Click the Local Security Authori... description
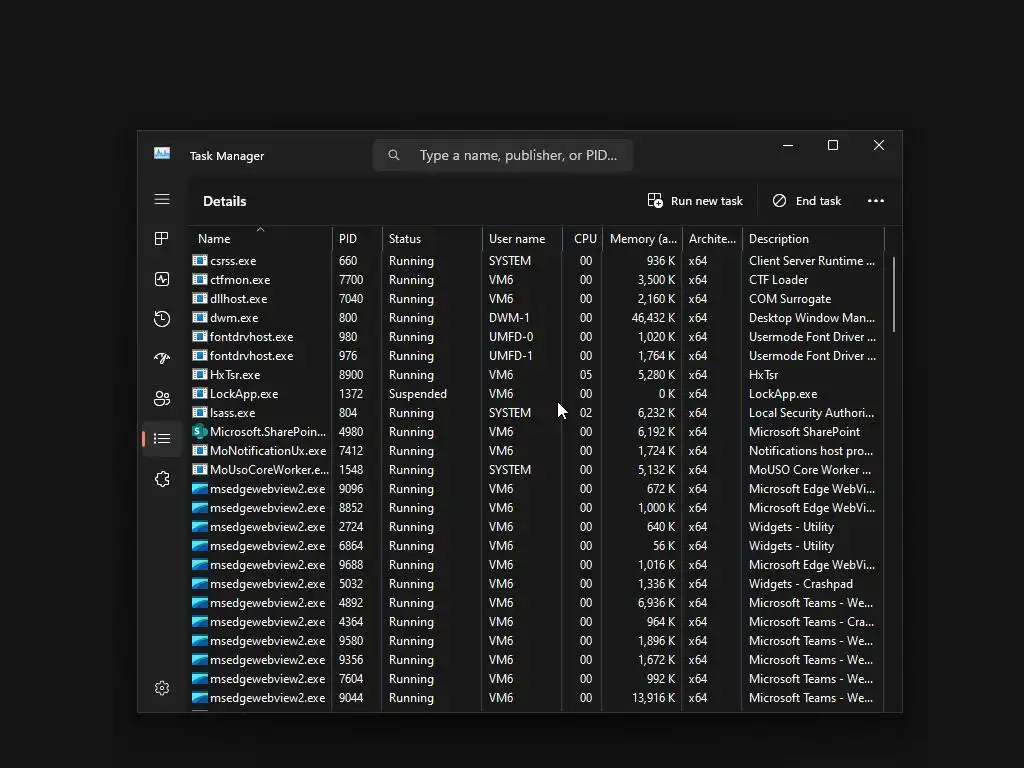 [x=811, y=413]
